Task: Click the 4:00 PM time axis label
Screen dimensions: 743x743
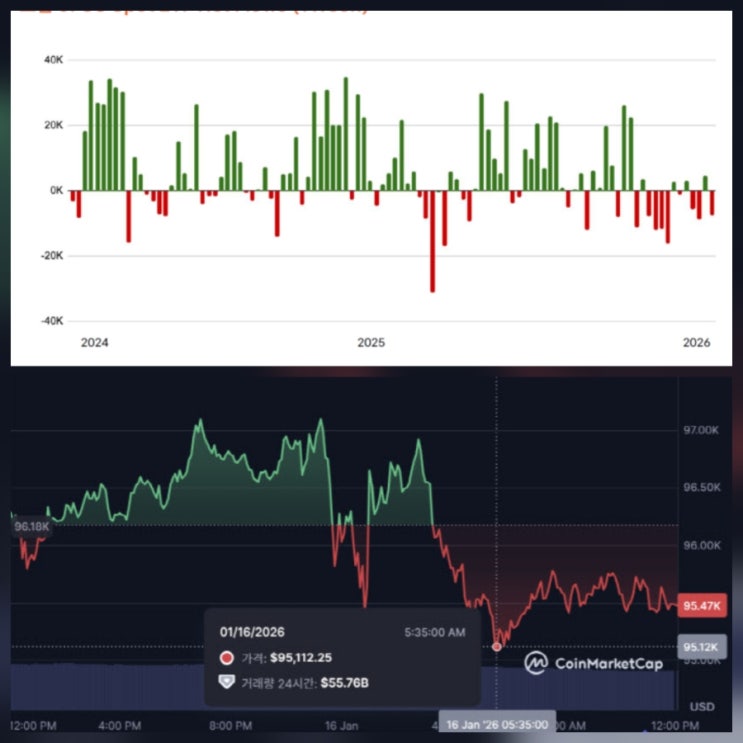Action: tap(119, 725)
